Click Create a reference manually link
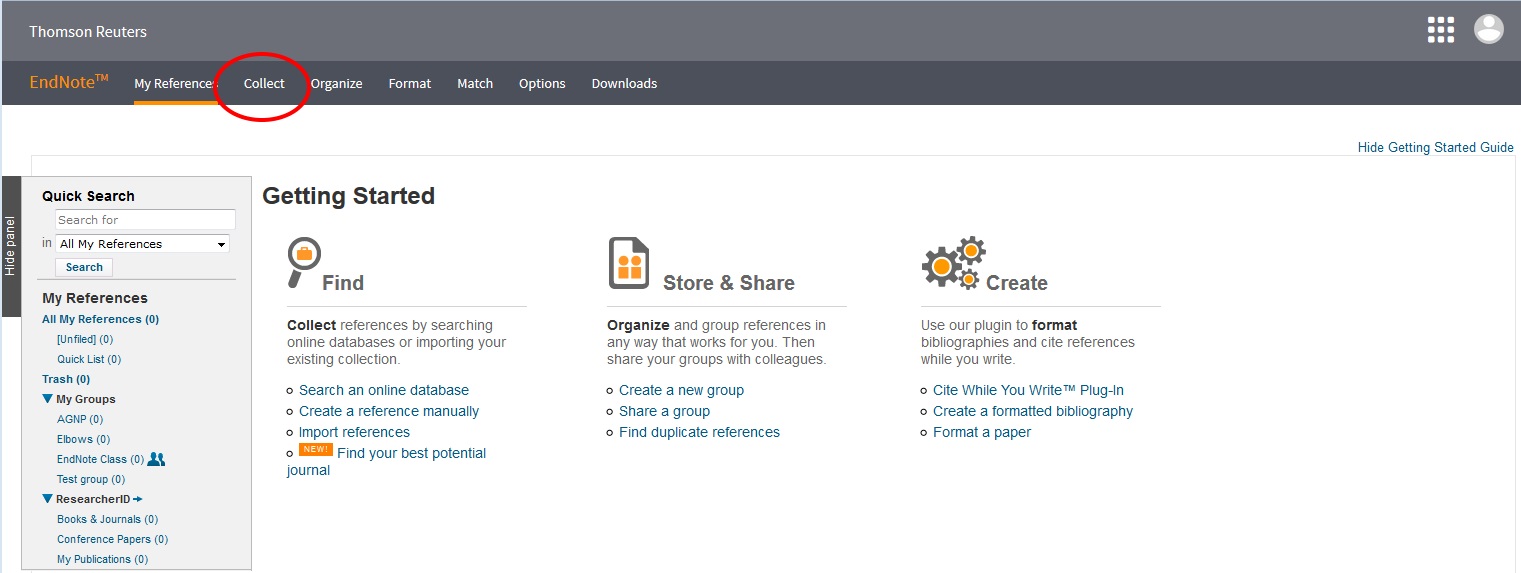The image size is (1521, 573). tap(389, 411)
